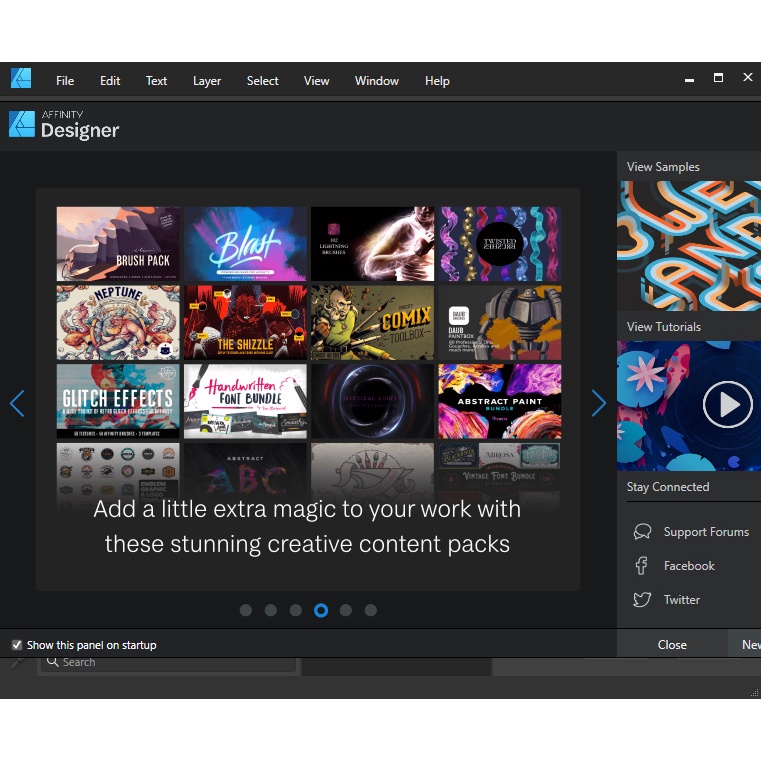Go to the previous slide arrow

pos(17,403)
